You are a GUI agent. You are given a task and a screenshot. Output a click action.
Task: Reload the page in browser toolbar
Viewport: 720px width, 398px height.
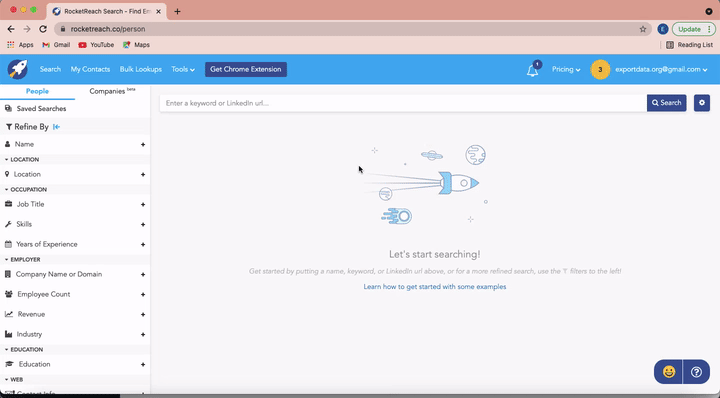[43, 29]
